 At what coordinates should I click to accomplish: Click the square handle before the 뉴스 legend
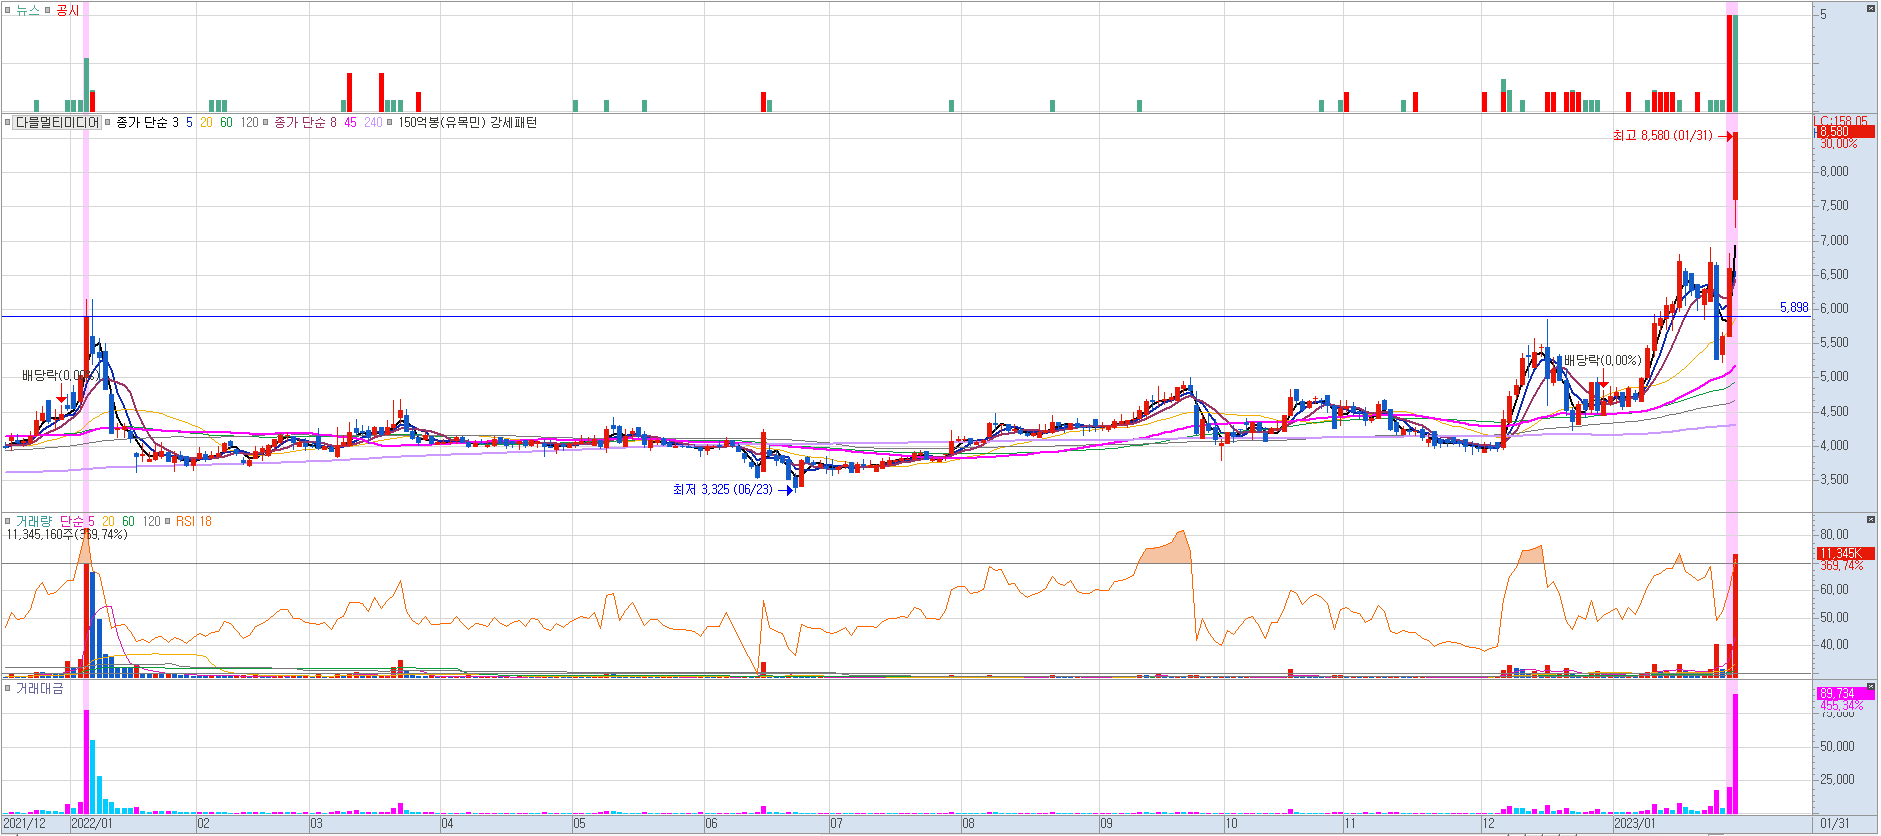[8, 10]
